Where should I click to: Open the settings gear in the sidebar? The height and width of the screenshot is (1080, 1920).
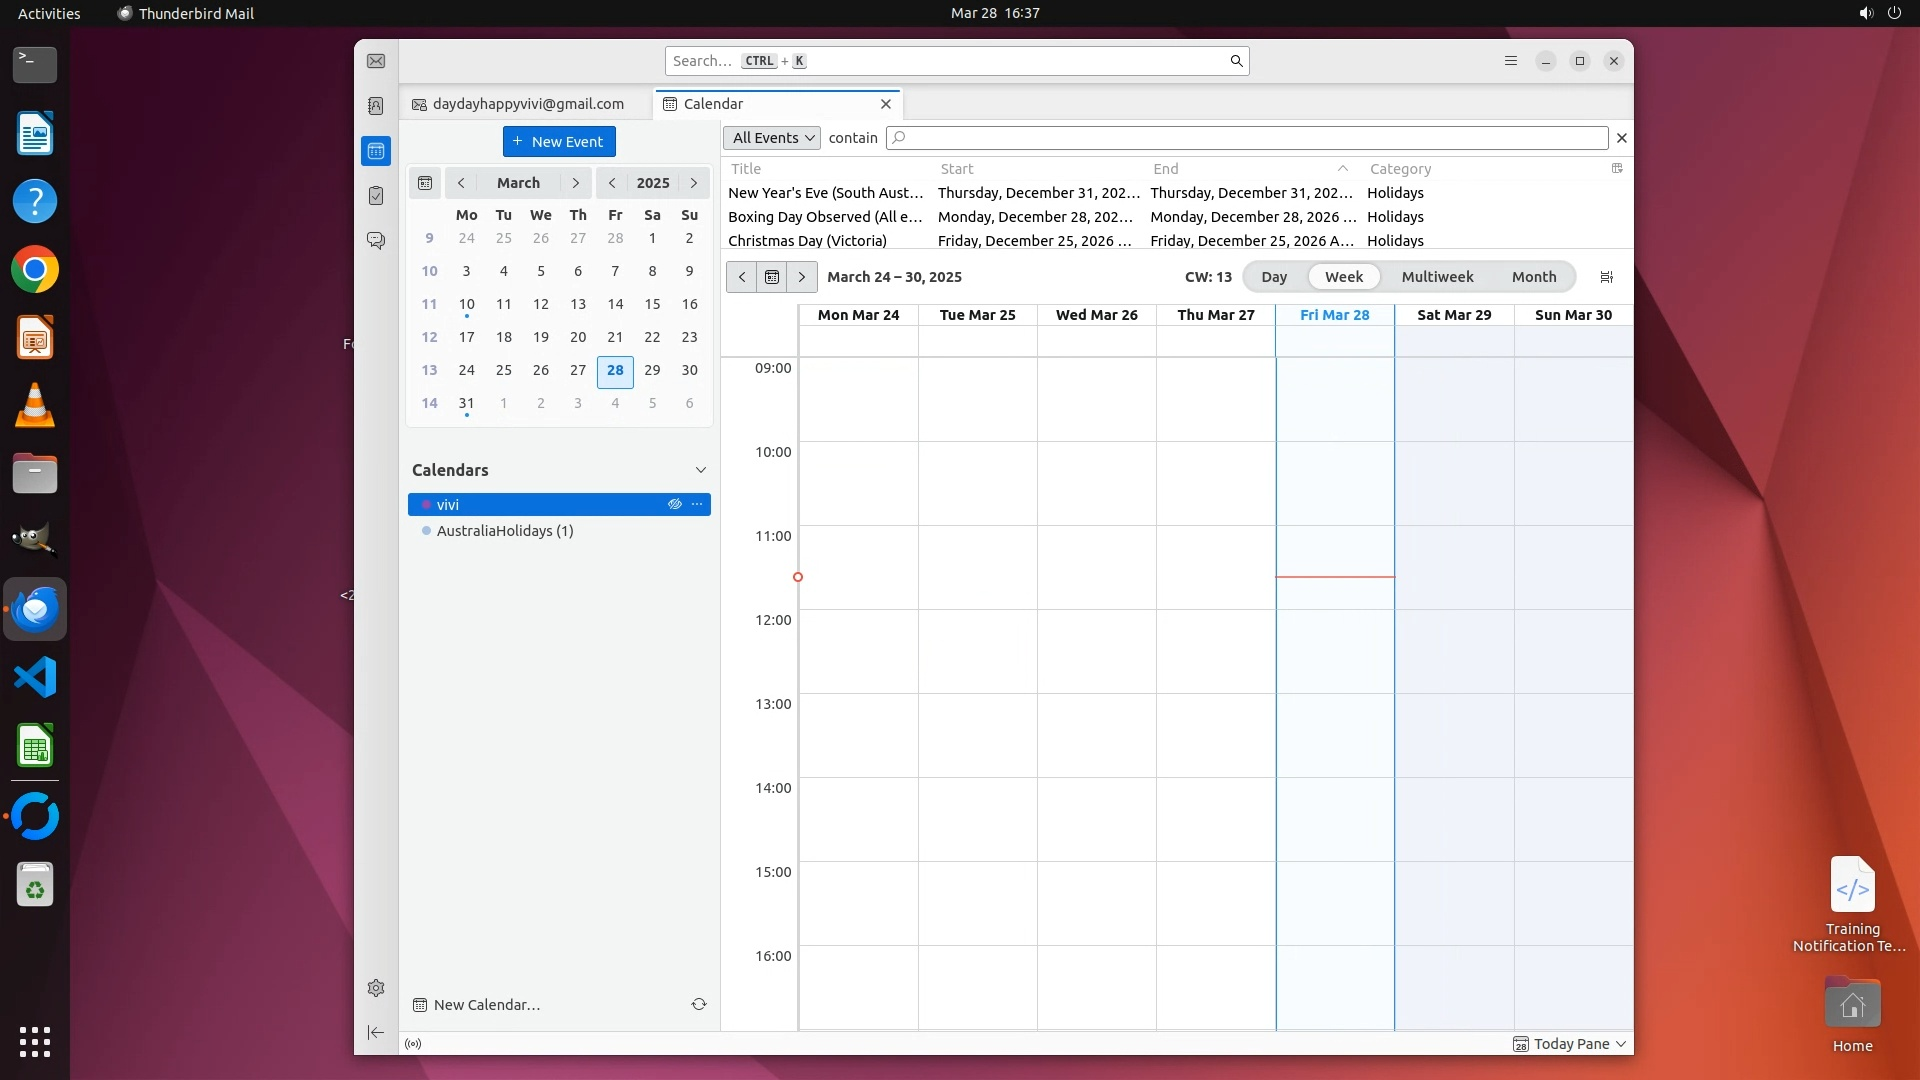[x=376, y=988]
